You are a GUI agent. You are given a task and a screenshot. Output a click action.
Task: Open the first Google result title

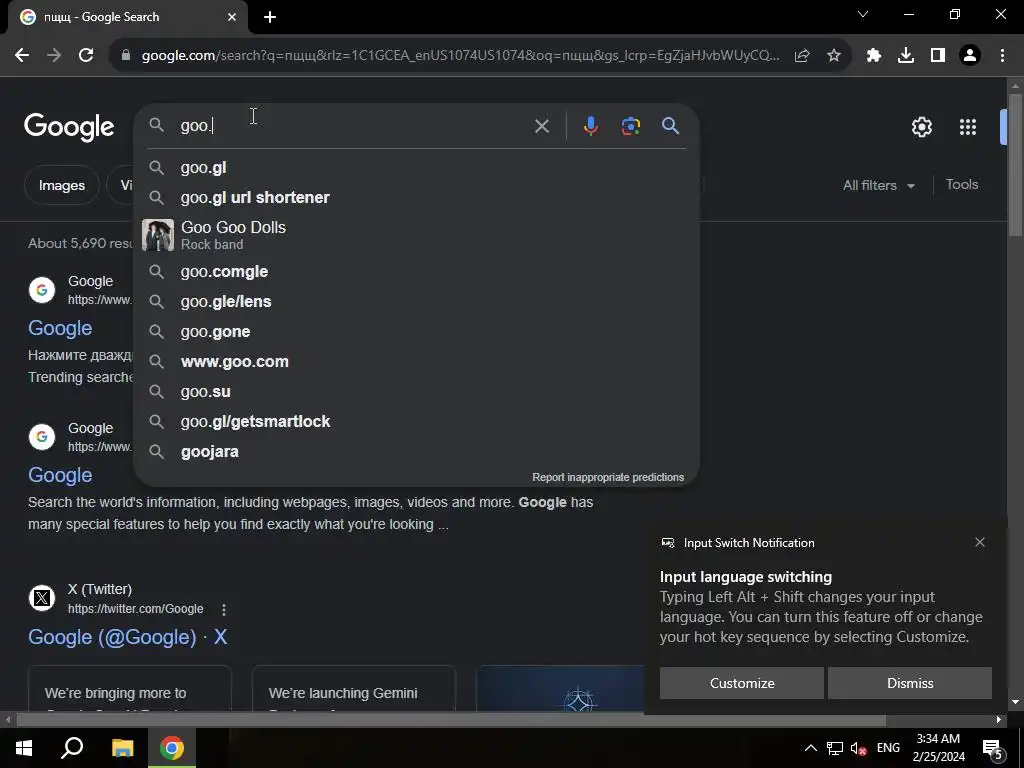(x=60, y=328)
